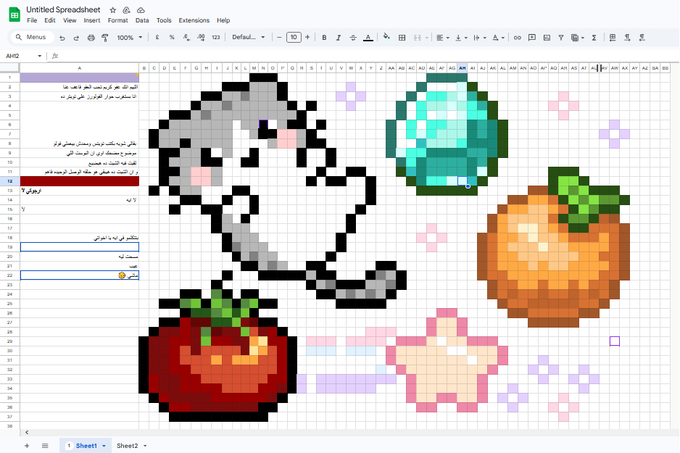Check the cloud save status icon
This screenshot has height=453, width=680.
tap(141, 10)
